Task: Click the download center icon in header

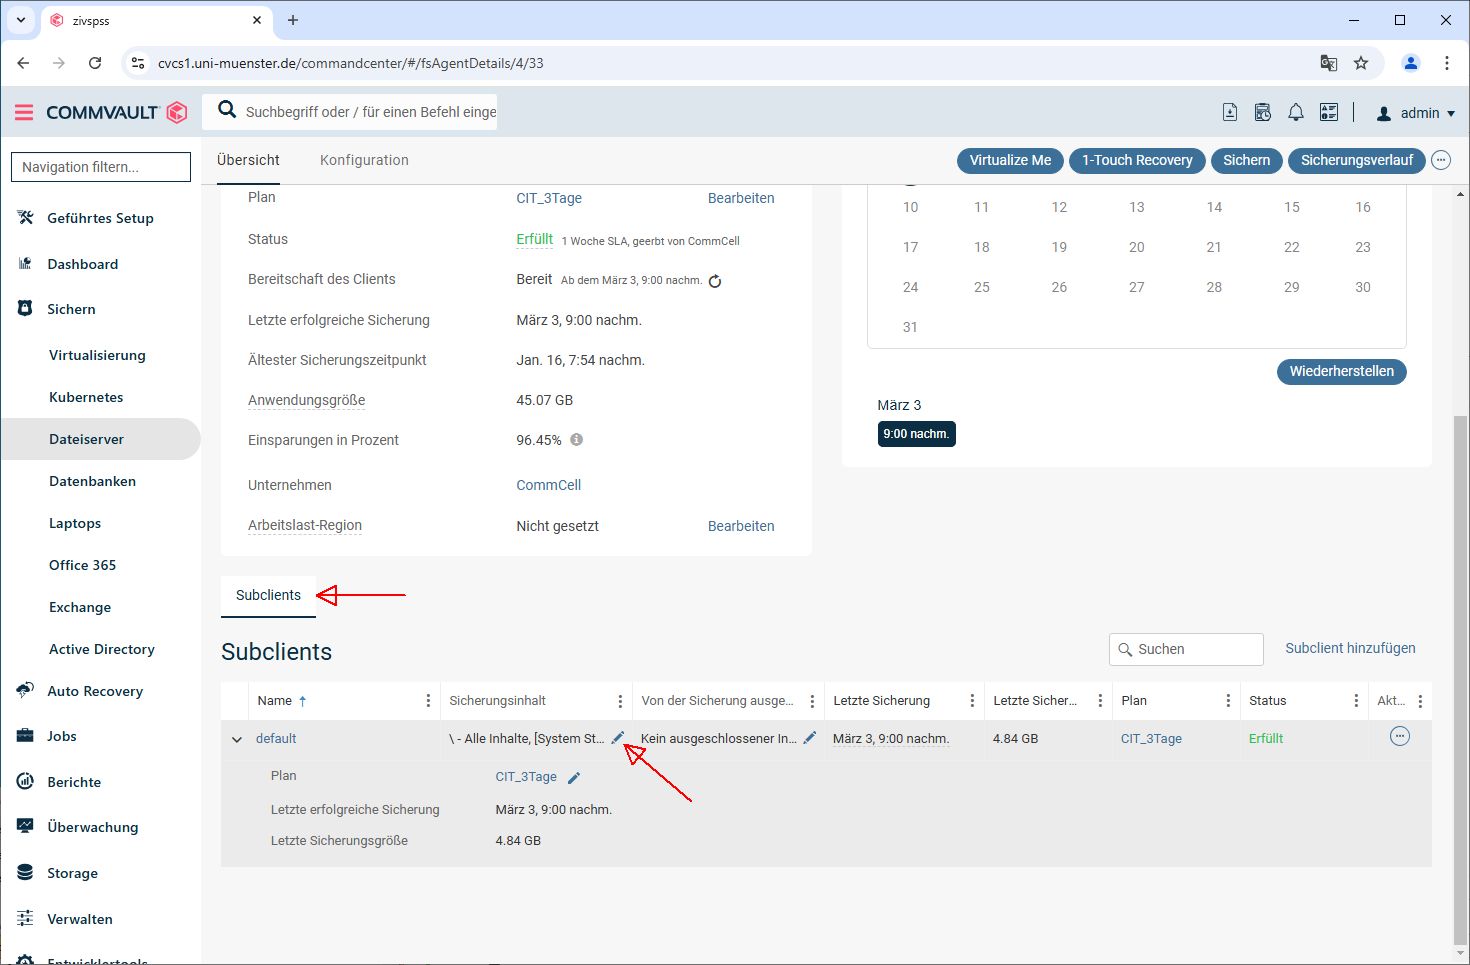Action: point(1230,113)
